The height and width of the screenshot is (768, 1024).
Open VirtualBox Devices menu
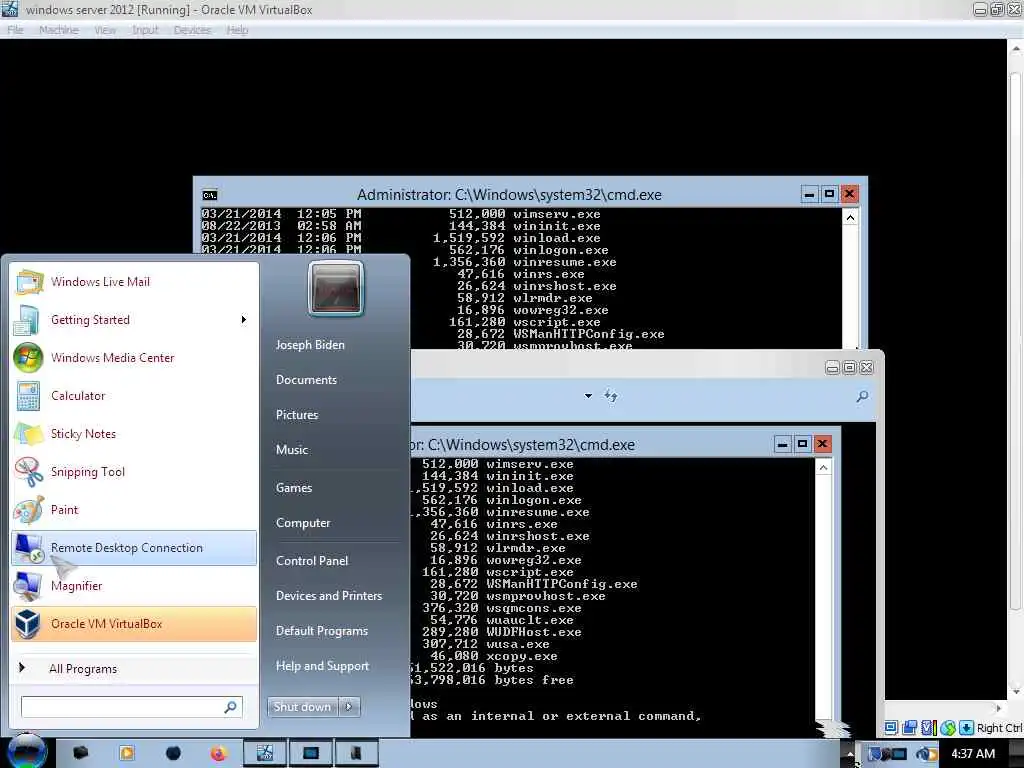point(193,30)
